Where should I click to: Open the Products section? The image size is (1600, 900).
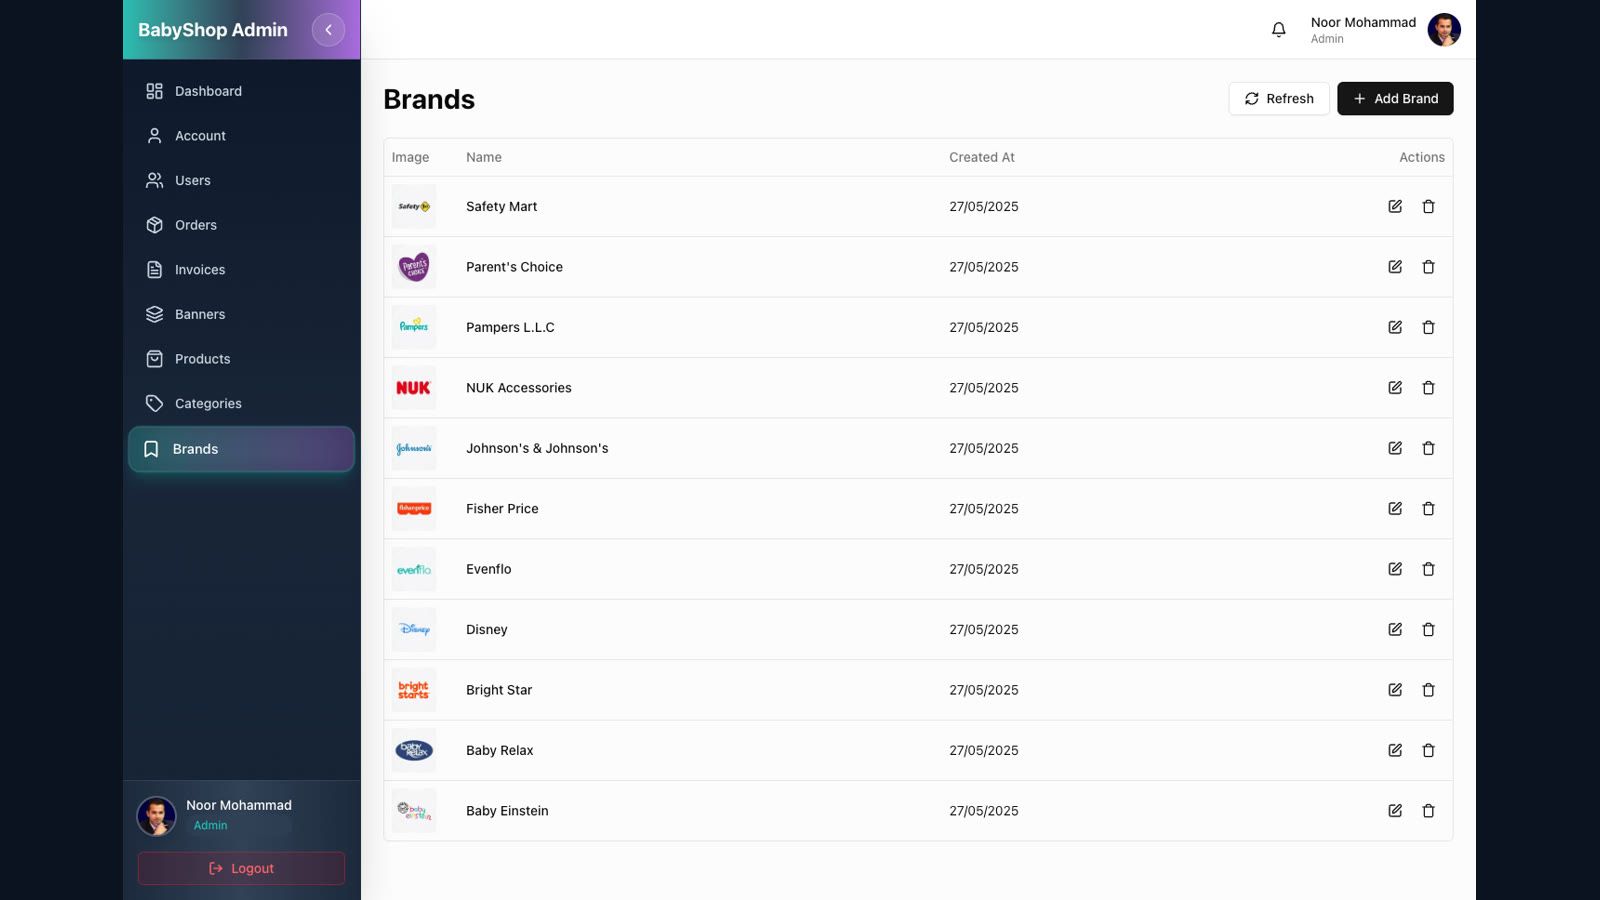click(241, 359)
